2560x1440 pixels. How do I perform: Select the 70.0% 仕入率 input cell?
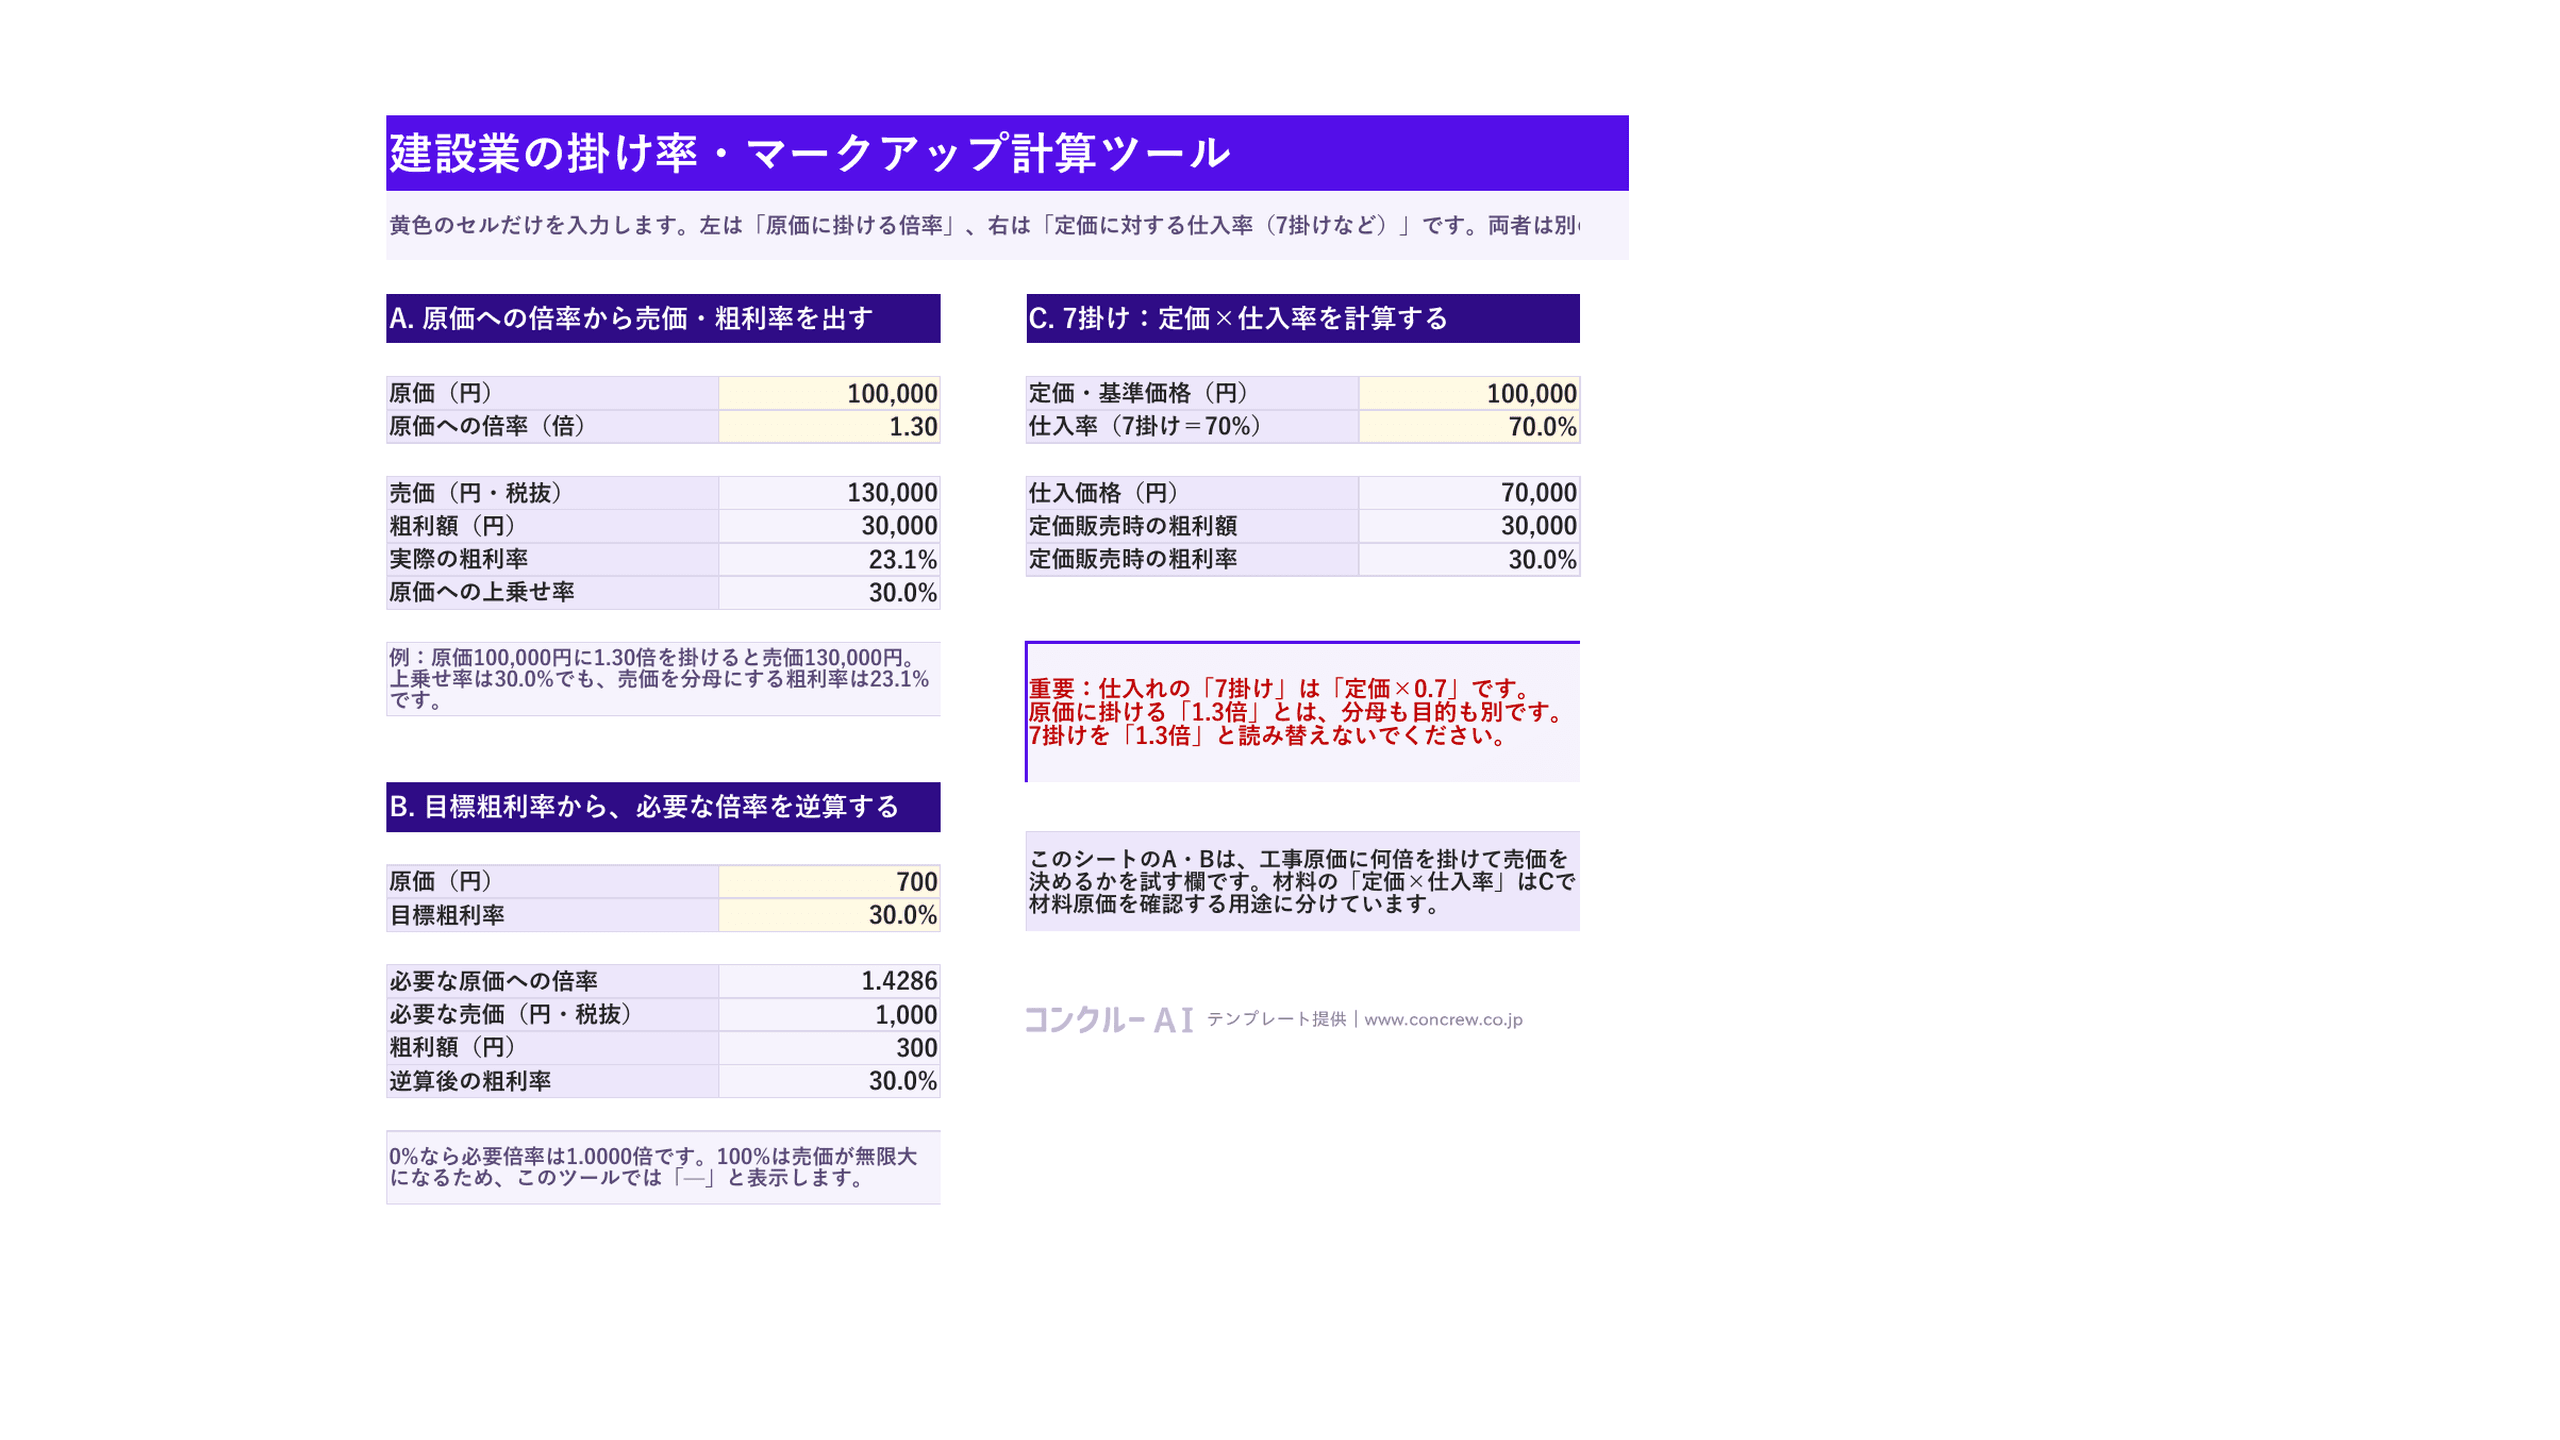pos(1468,426)
